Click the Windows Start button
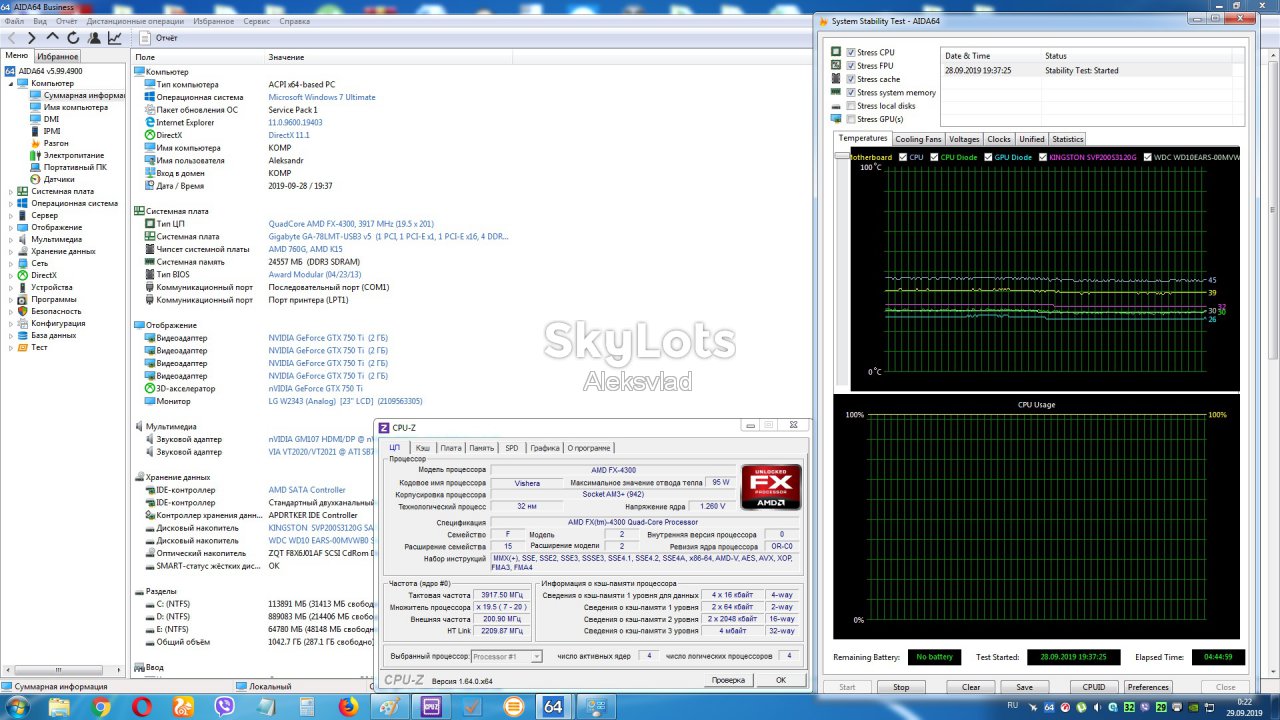The image size is (1280, 720). click(19, 706)
